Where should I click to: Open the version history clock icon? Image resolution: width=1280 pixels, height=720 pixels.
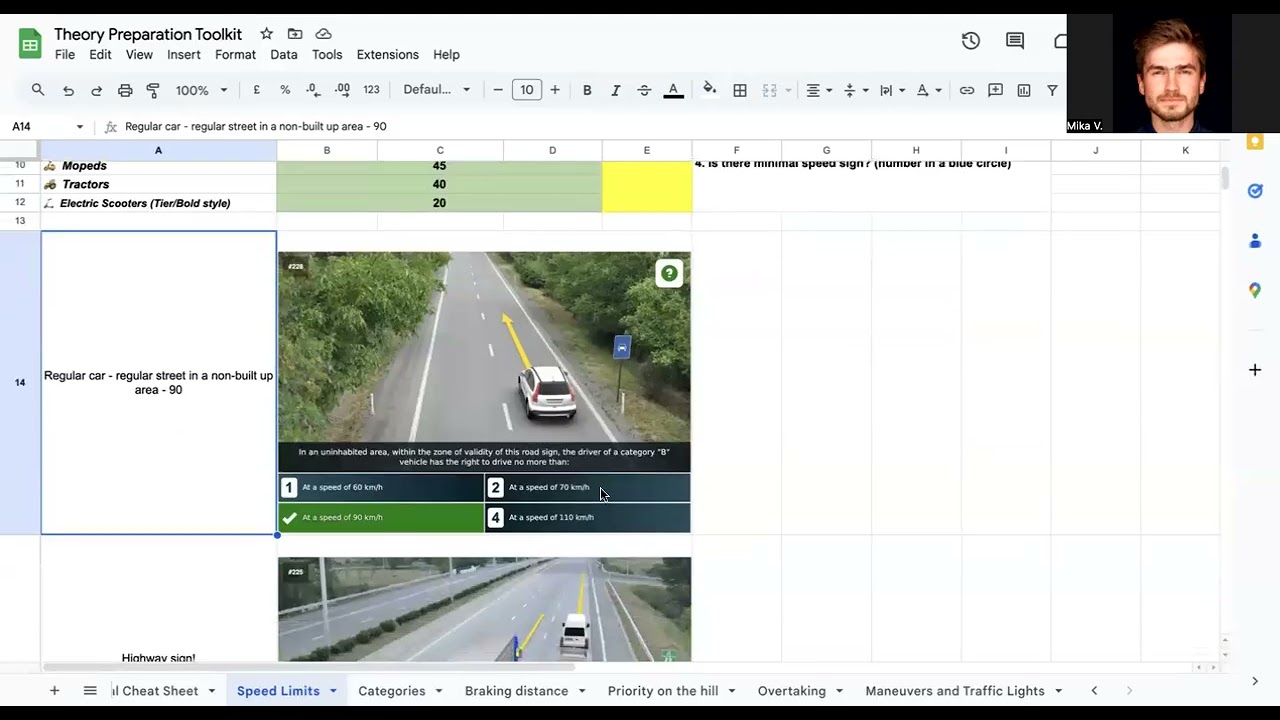(970, 41)
